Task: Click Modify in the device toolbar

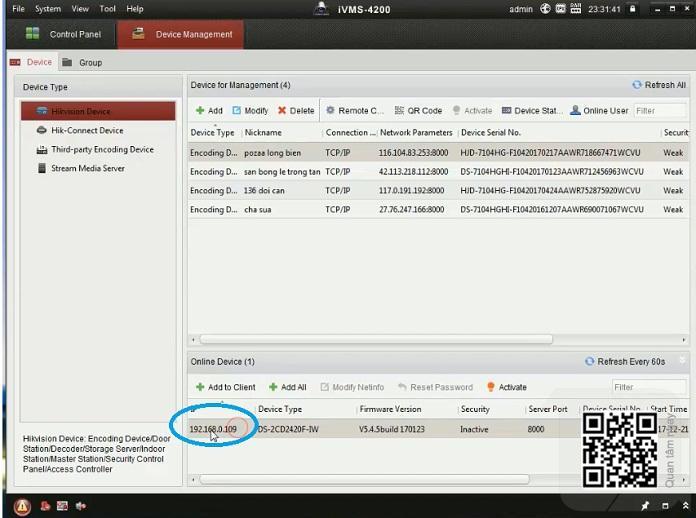Action: click(250, 111)
